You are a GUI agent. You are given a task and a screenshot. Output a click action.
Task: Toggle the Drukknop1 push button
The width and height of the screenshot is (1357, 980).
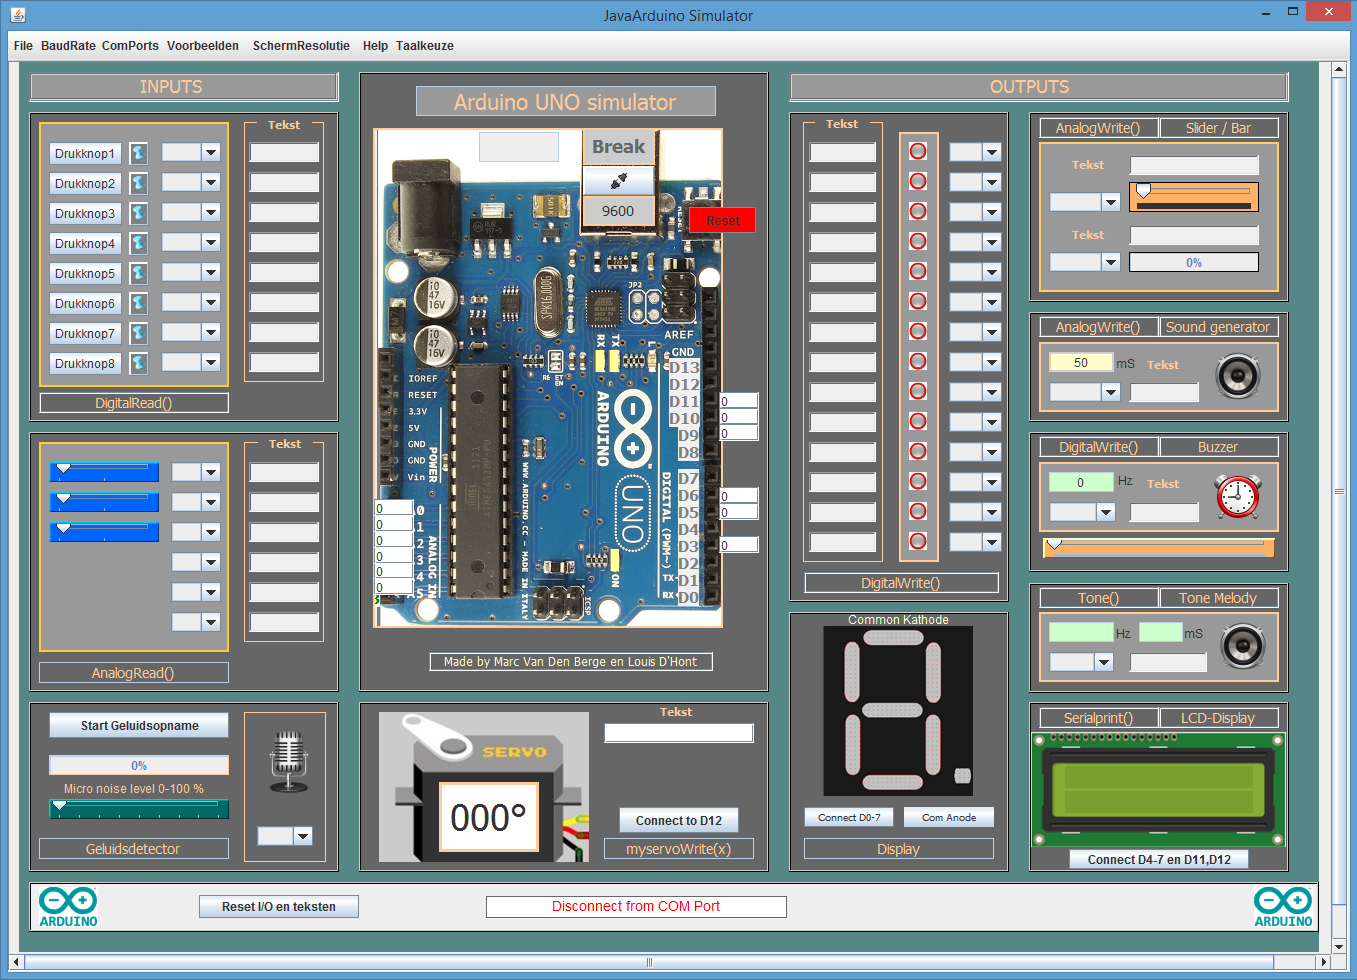(x=85, y=153)
